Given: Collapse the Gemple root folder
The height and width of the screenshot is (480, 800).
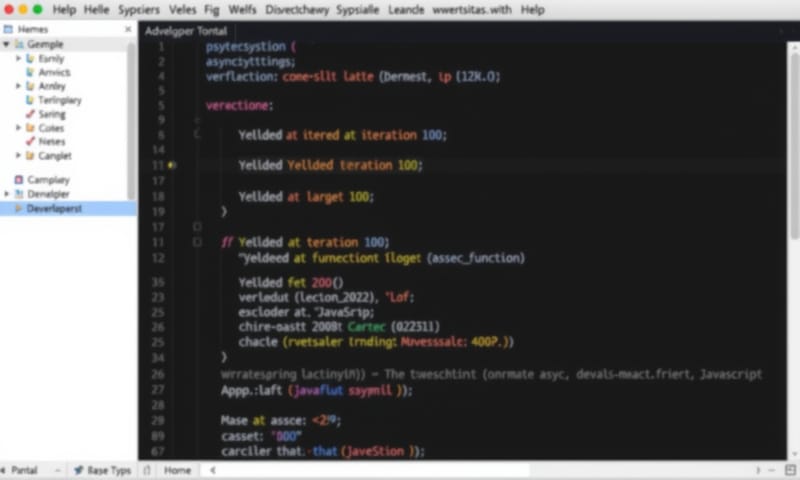Looking at the screenshot, I should [6, 44].
